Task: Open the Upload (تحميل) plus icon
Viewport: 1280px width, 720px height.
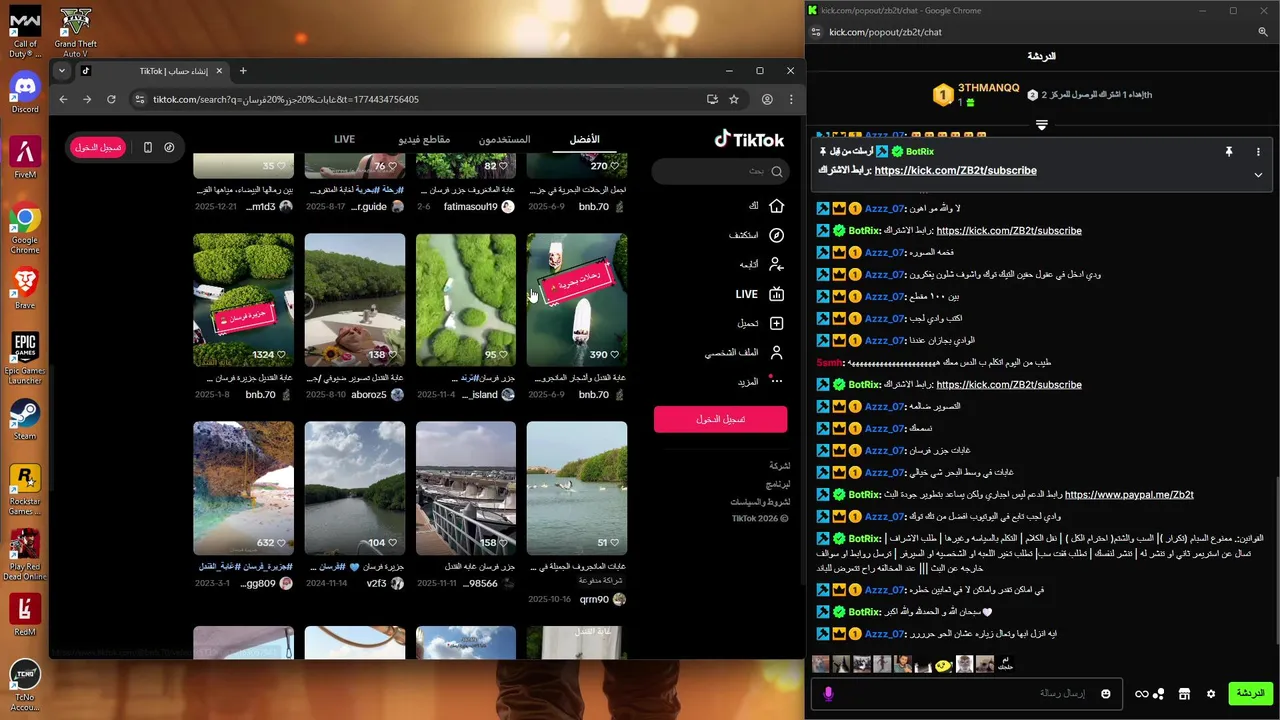Action: click(776, 323)
